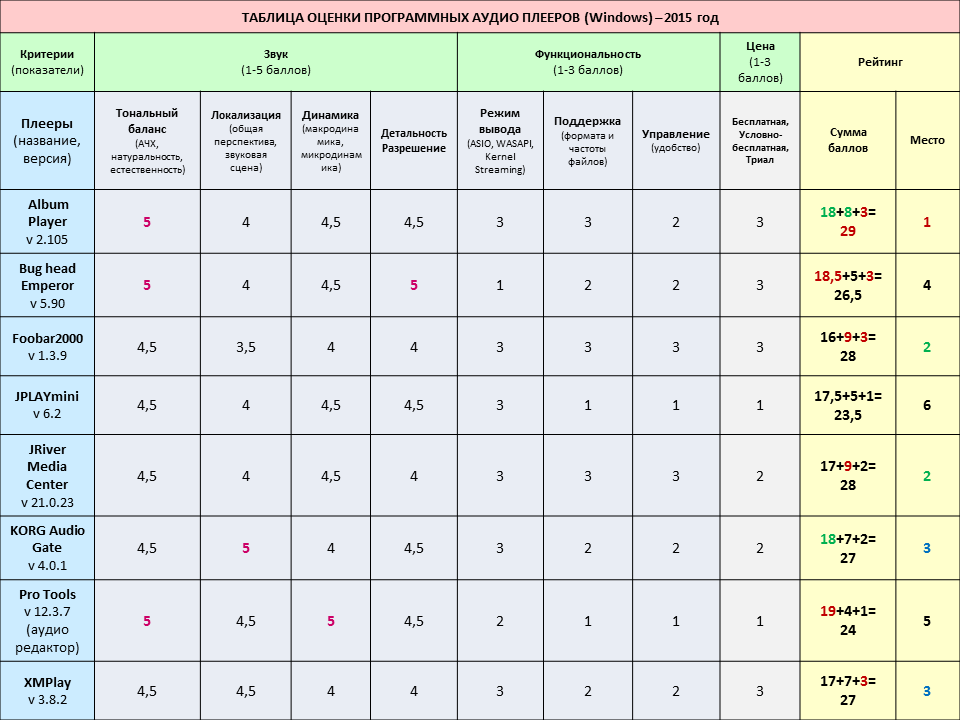Click Bug head Emperor's output mode score "1"

click(500, 285)
